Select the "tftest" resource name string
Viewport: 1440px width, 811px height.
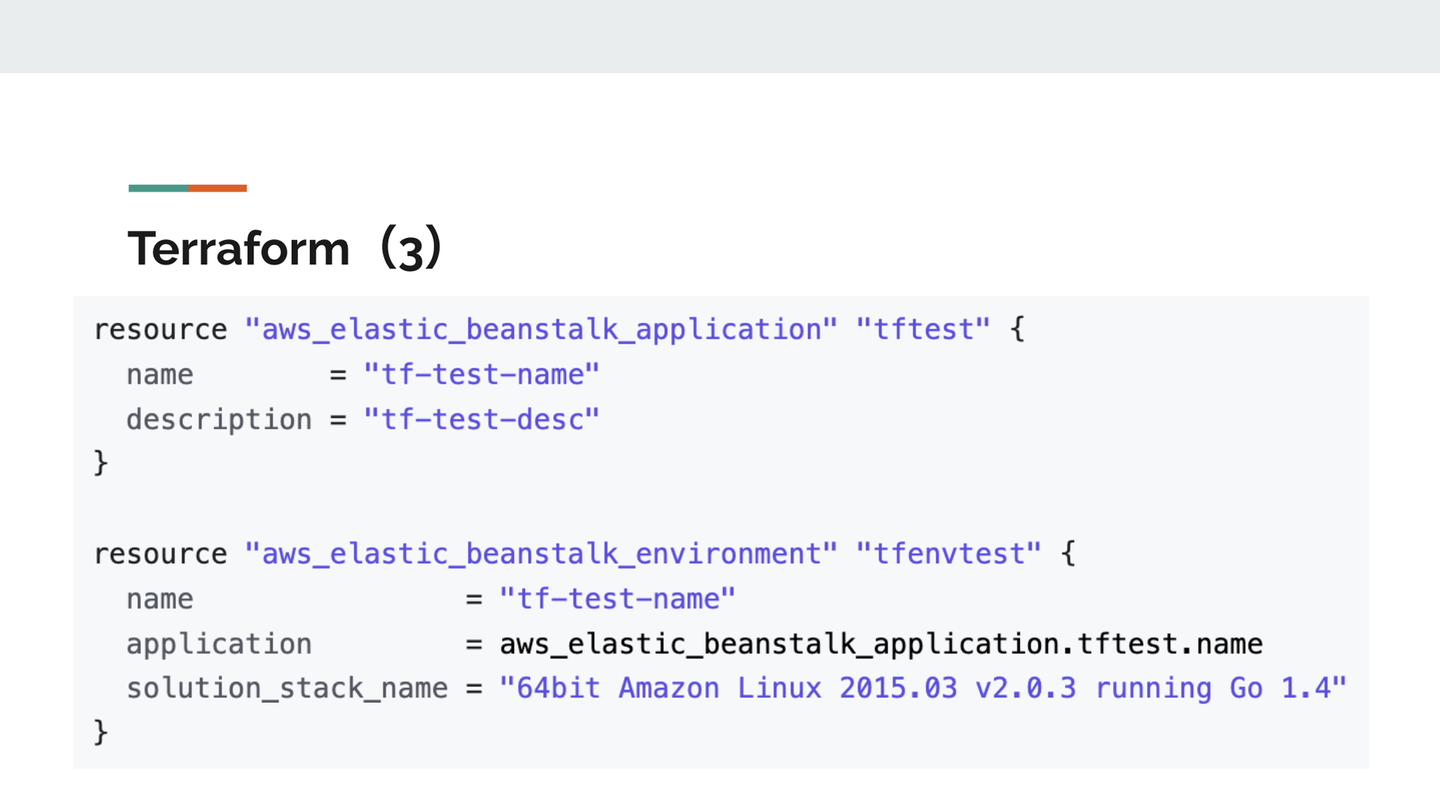(924, 330)
